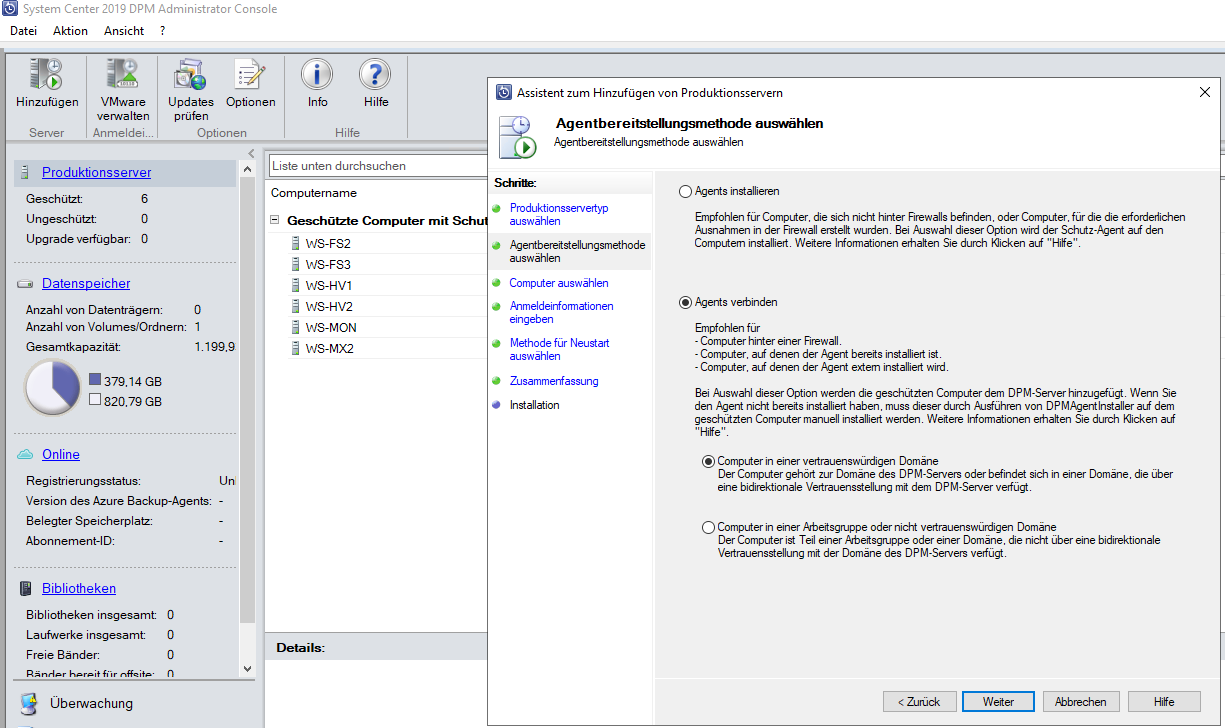Click the DPM console title bar icon
The height and width of the screenshot is (728, 1225).
pyautogui.click(x=8, y=9)
